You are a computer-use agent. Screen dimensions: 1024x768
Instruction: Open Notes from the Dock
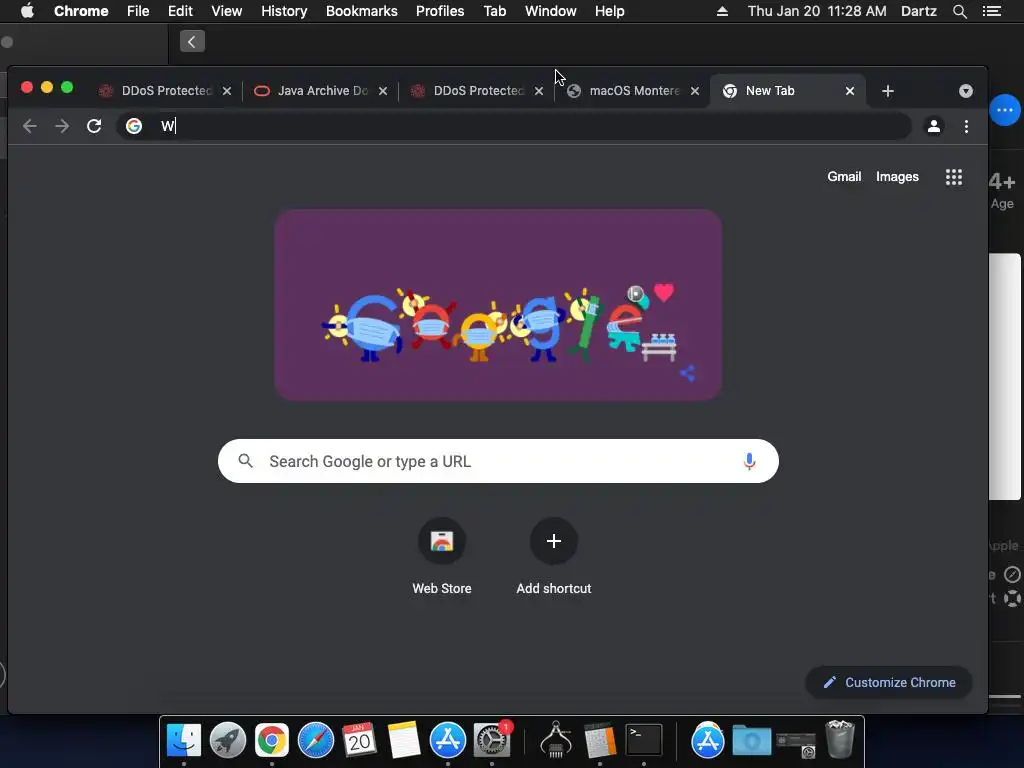click(x=404, y=740)
